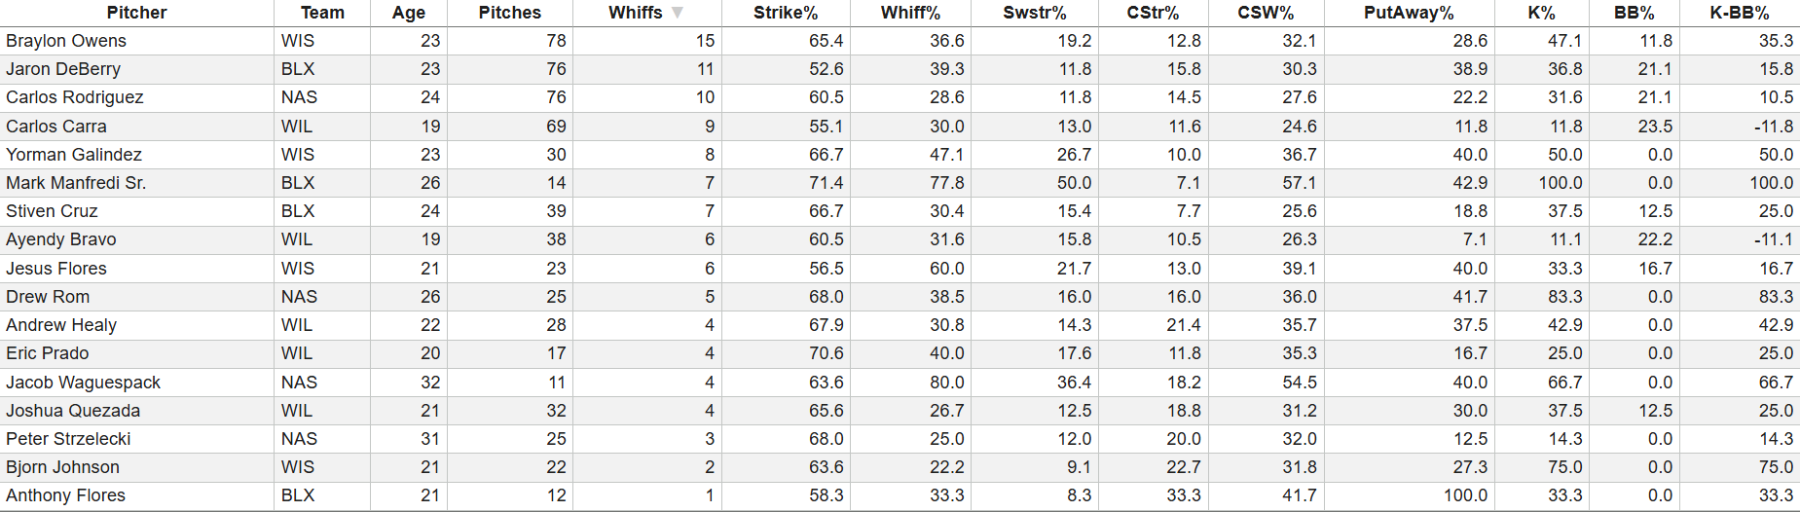The width and height of the screenshot is (1800, 512).
Task: Sort by the CSW% column header
Action: (1265, 13)
